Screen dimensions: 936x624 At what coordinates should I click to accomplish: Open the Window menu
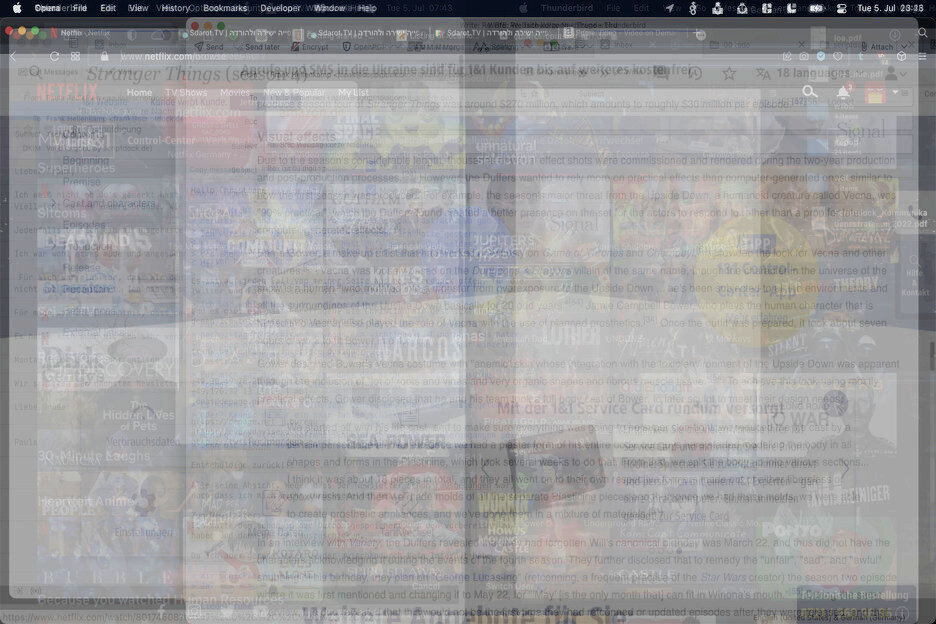(330, 8)
